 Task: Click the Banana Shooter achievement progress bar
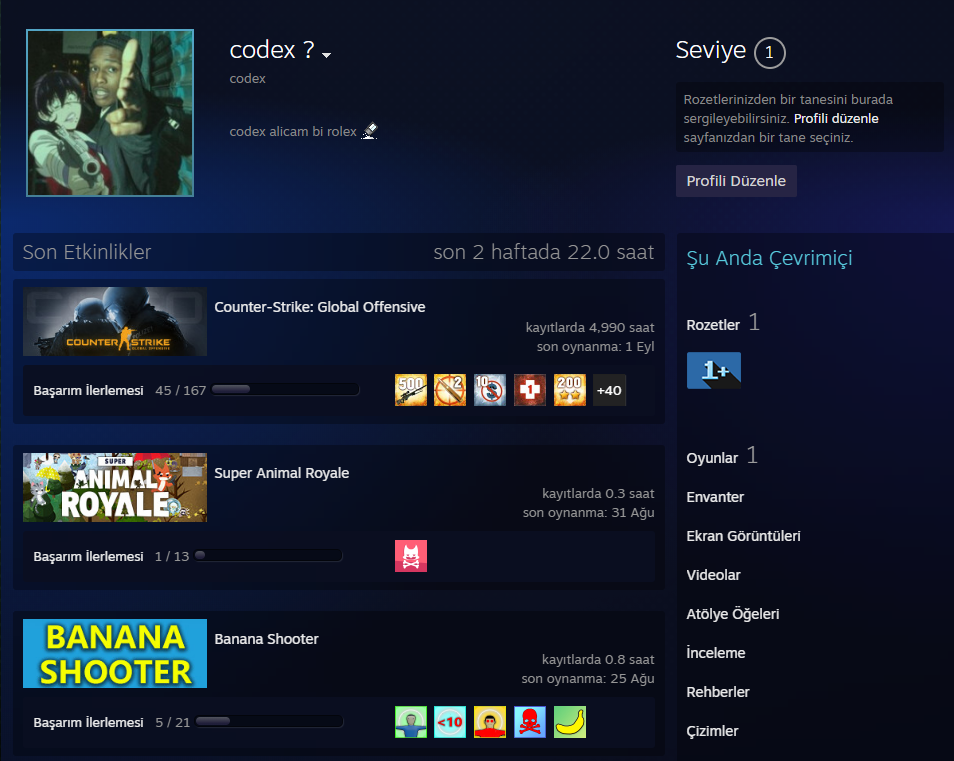(270, 721)
